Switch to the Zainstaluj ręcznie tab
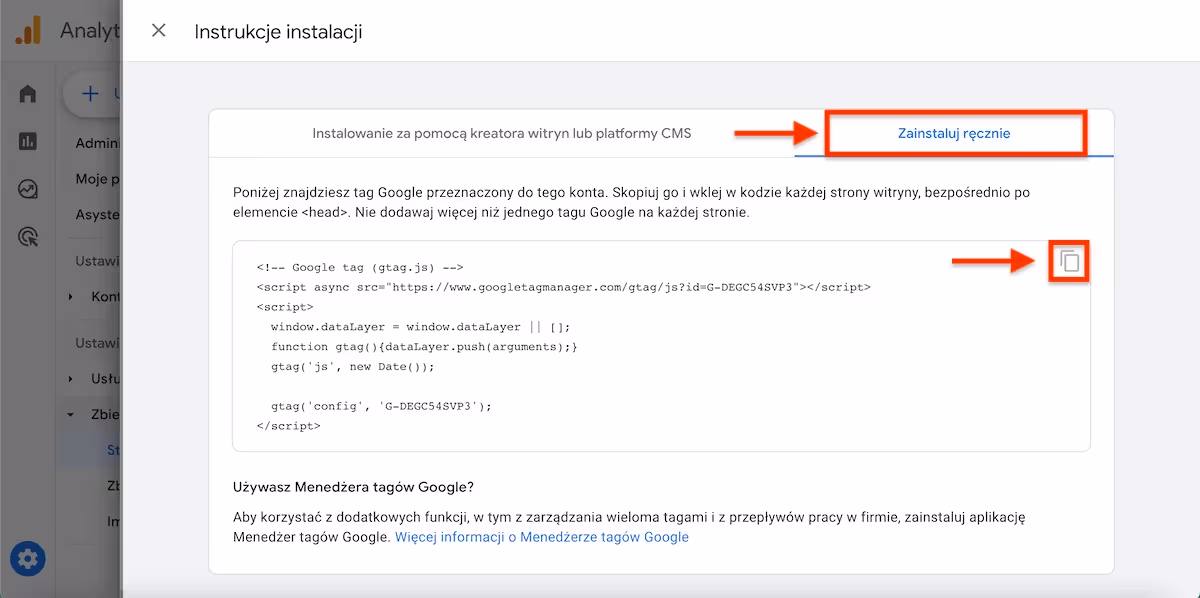This screenshot has width=1200, height=598. point(954,133)
